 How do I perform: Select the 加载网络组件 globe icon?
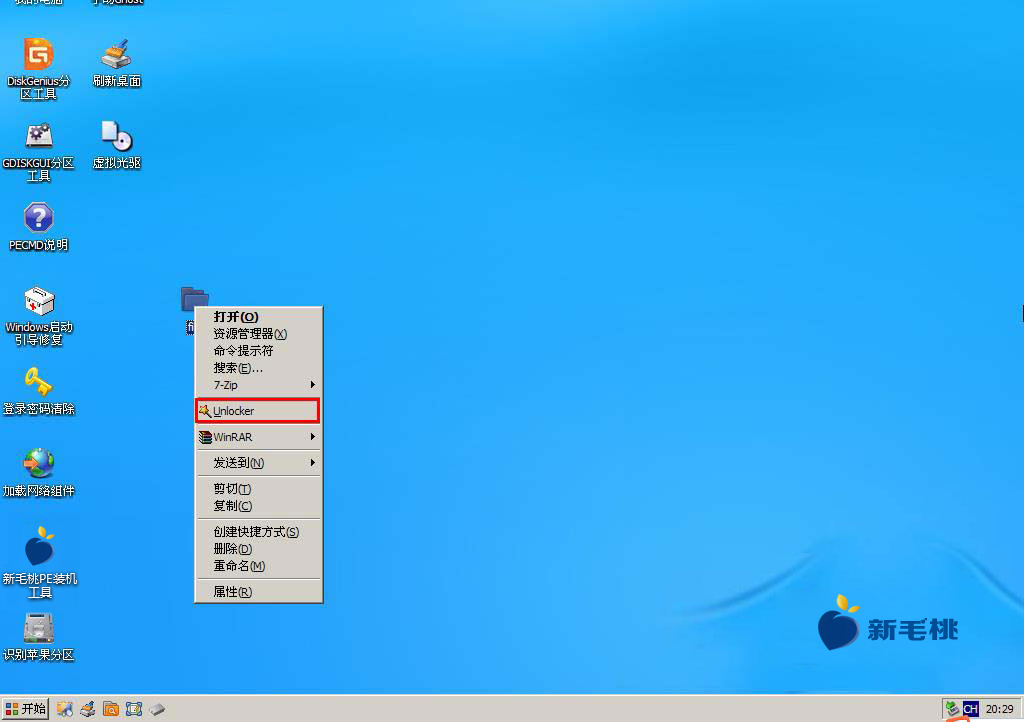(x=39, y=473)
